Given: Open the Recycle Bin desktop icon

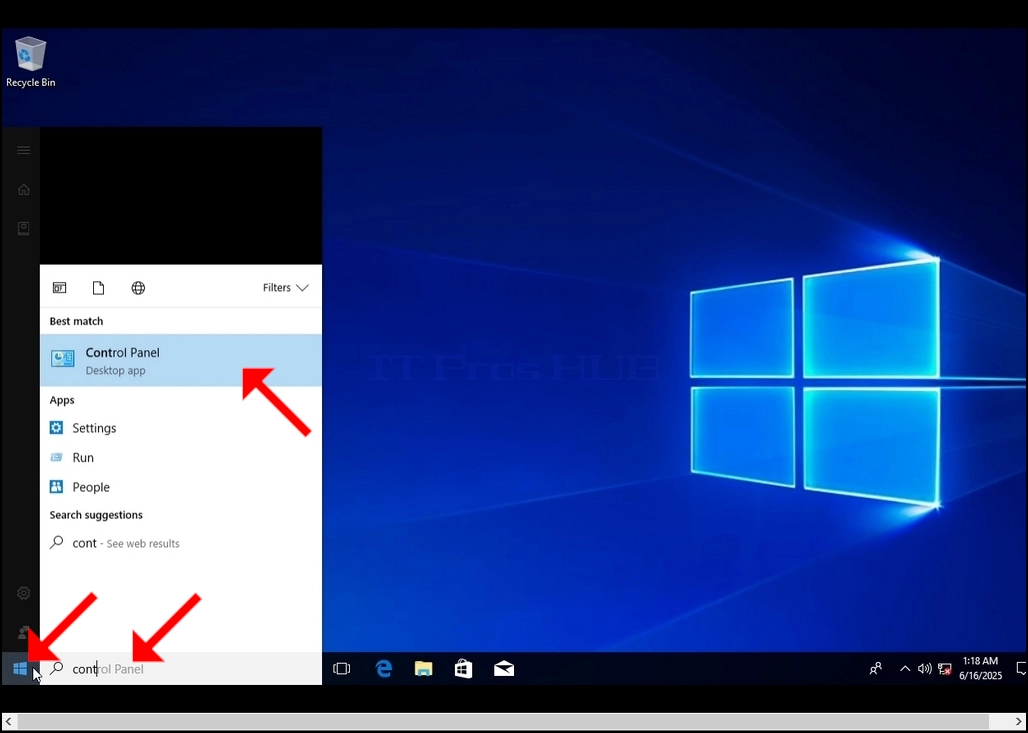Looking at the screenshot, I should (30, 62).
